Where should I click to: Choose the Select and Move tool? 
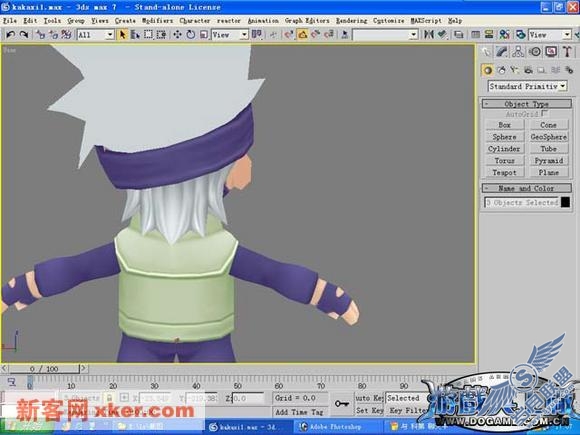[178, 34]
